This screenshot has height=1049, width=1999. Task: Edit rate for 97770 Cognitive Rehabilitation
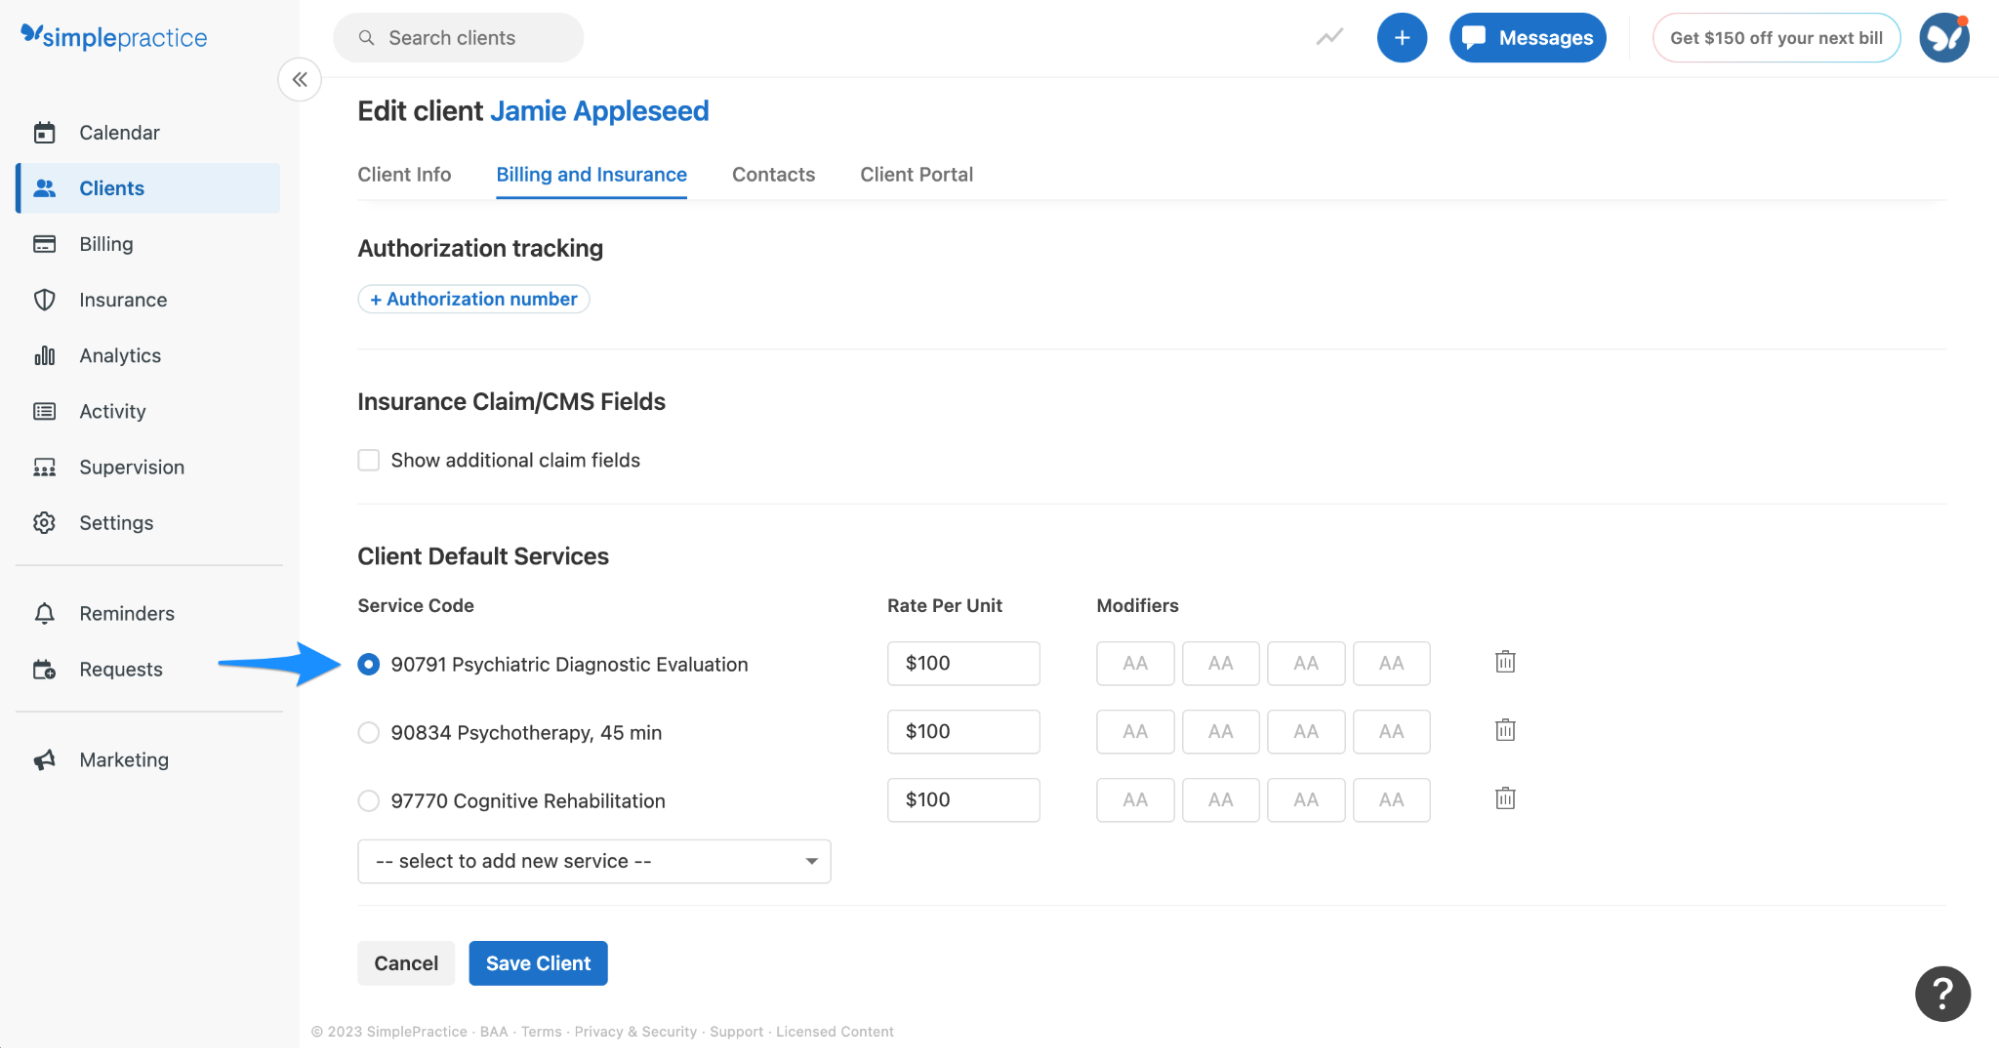[963, 800]
